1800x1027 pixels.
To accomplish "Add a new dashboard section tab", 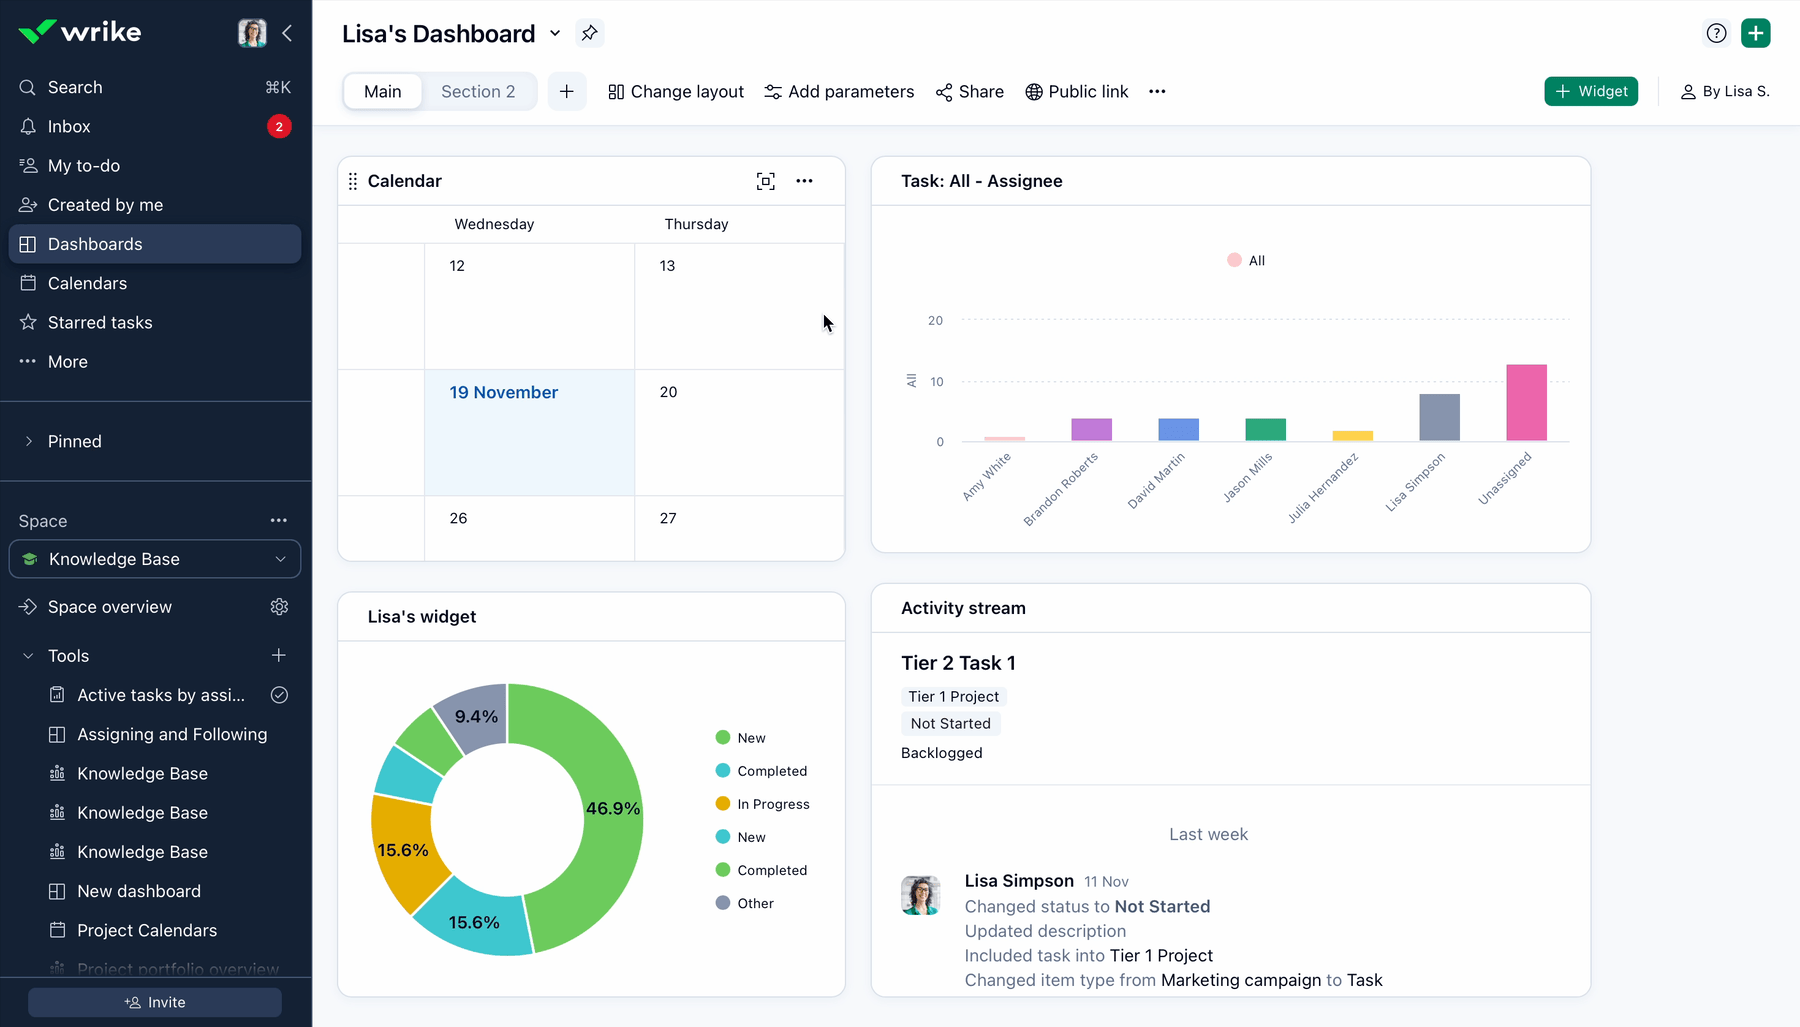I will click(x=566, y=91).
